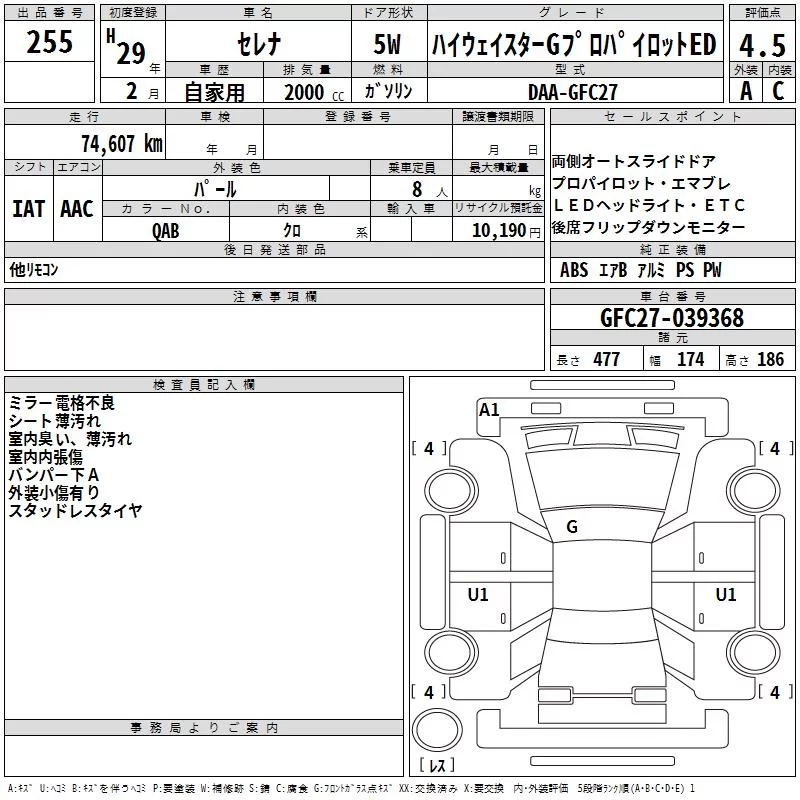Image resolution: width=800 pixels, height=800 pixels.
Task: Click the 4.5 evaluation score
Action: [762, 45]
